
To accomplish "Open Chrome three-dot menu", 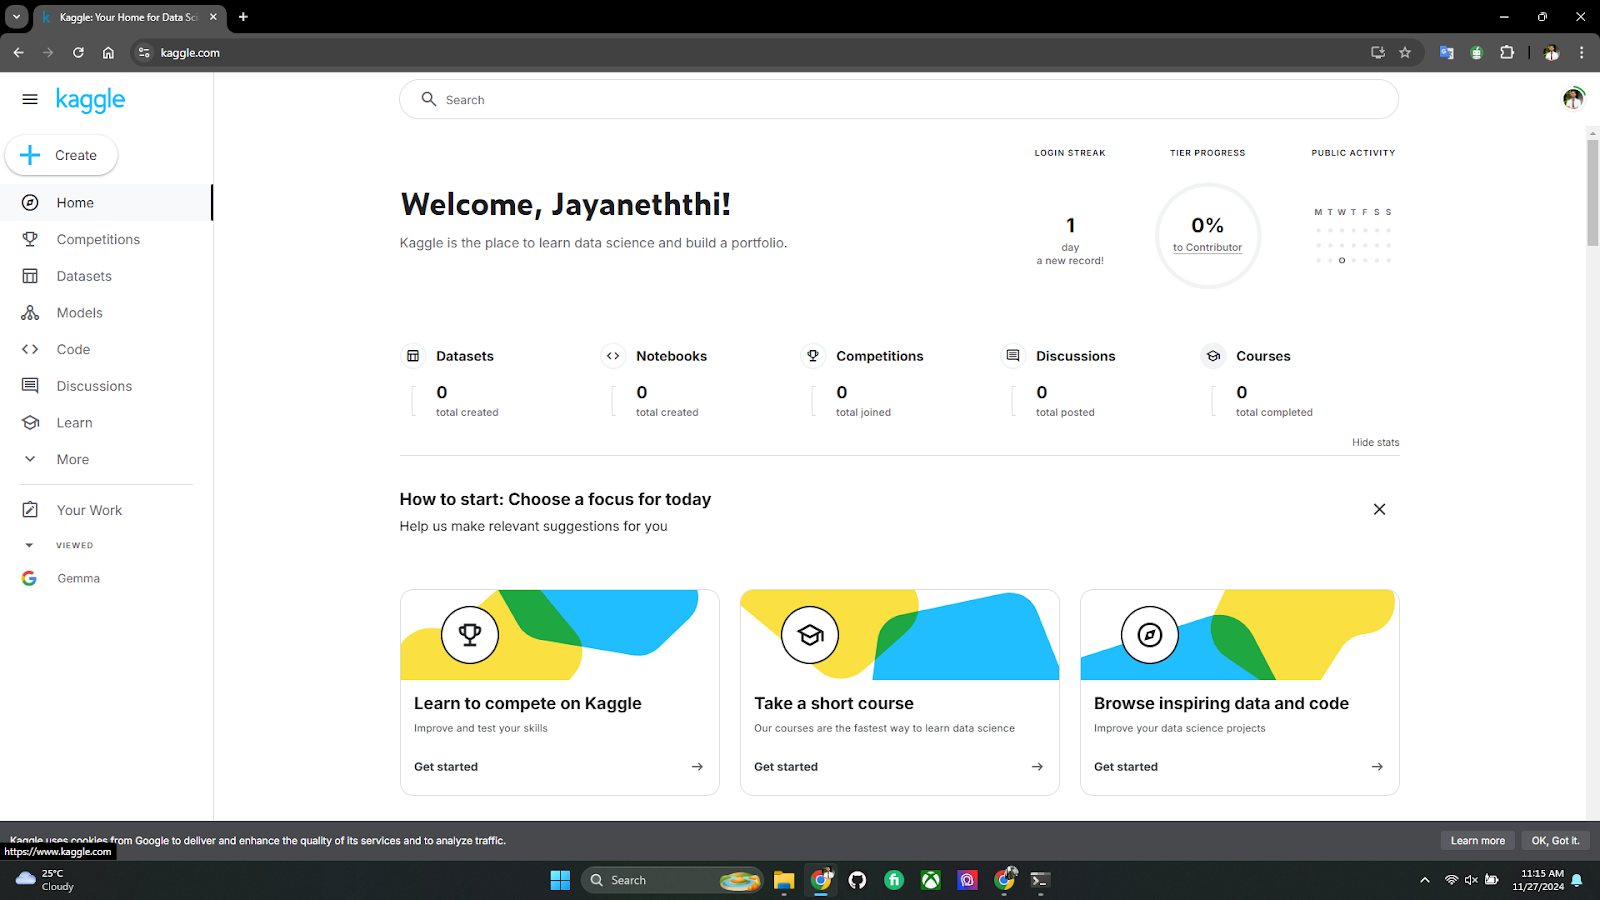I will click(1581, 53).
